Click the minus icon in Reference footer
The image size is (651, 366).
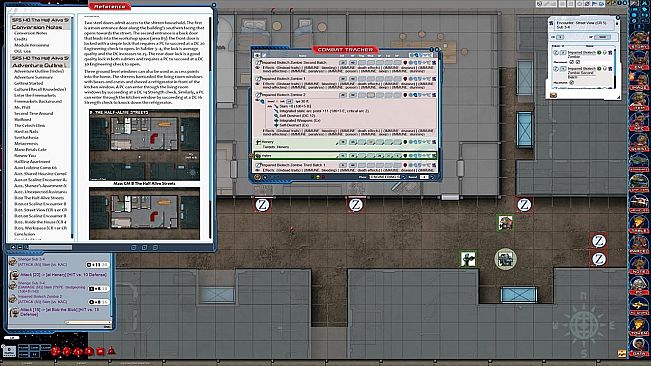point(20,247)
